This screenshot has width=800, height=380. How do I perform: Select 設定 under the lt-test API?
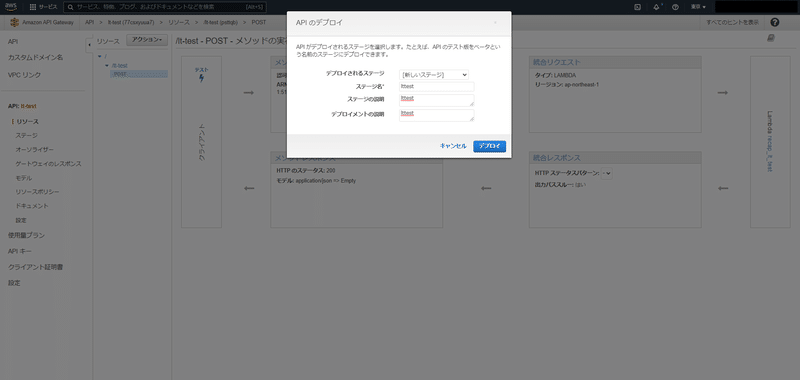point(21,220)
